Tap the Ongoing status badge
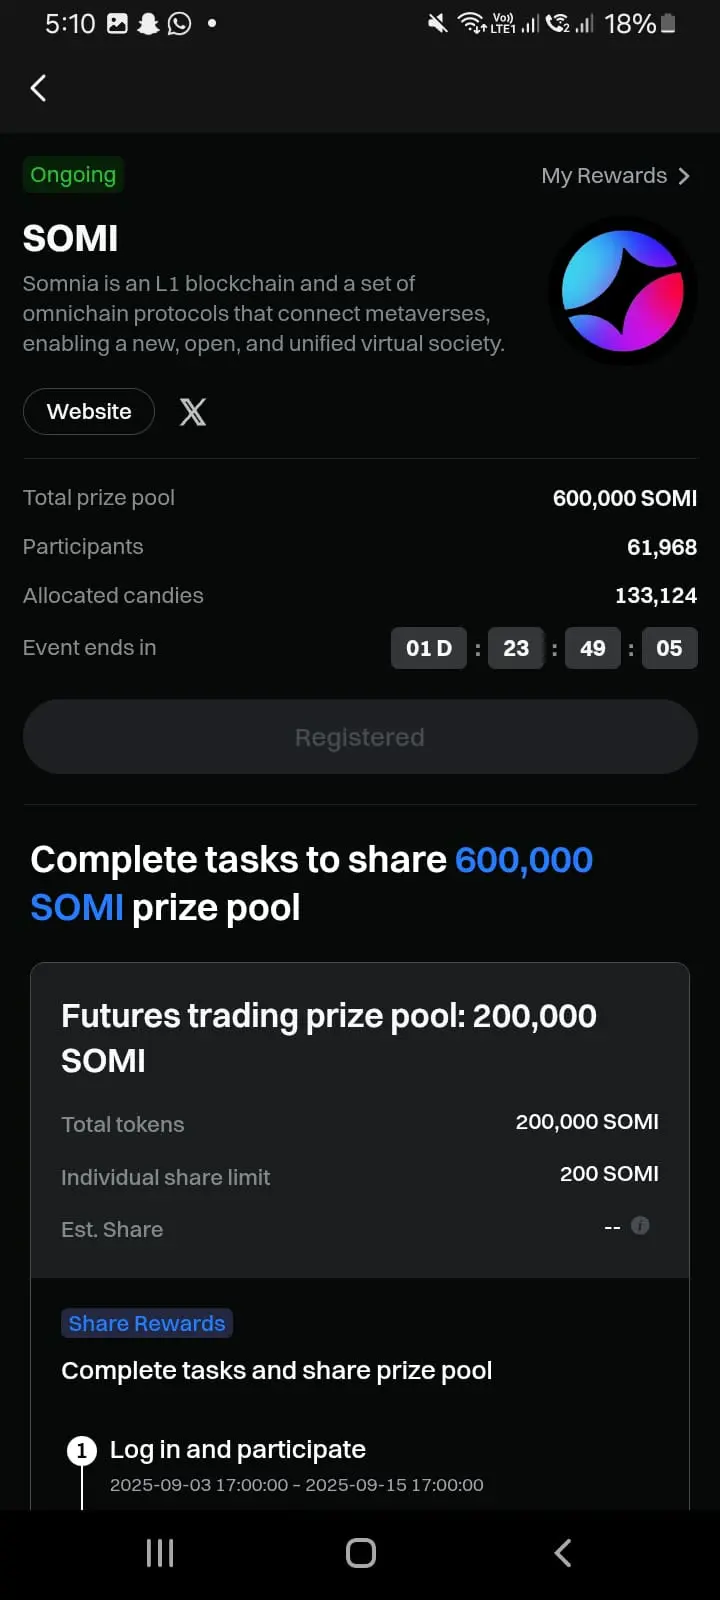720x1600 pixels. click(x=73, y=175)
